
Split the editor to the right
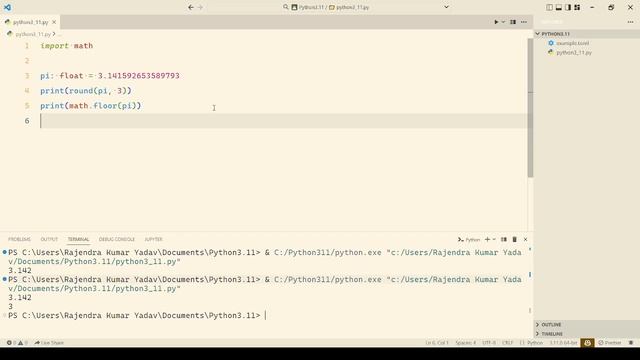click(513, 22)
